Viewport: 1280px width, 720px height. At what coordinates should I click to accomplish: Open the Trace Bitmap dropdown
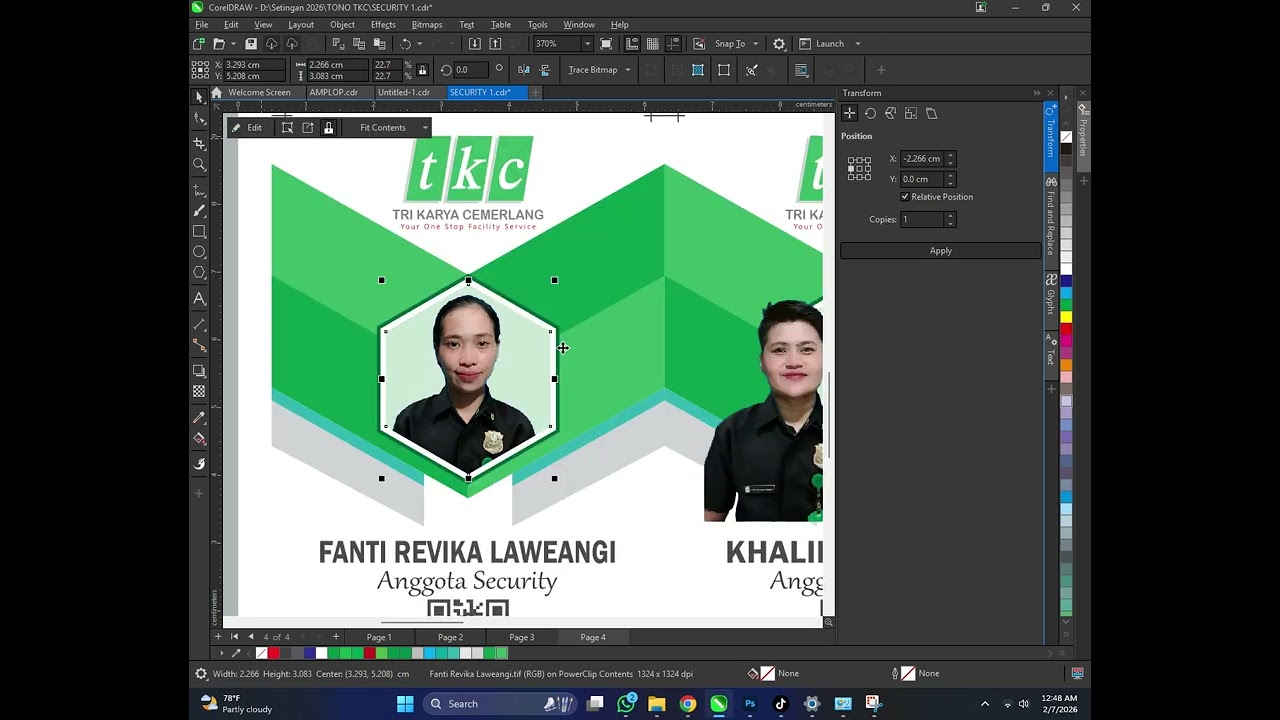coord(628,70)
